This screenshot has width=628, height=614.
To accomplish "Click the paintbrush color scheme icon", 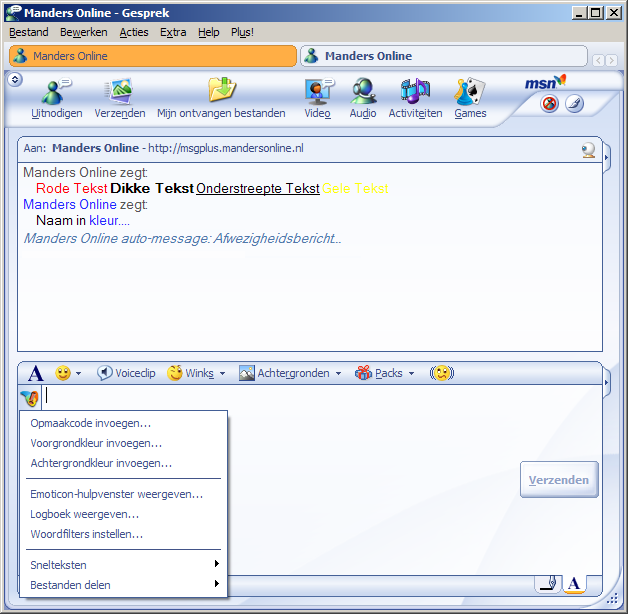I will coord(574,104).
